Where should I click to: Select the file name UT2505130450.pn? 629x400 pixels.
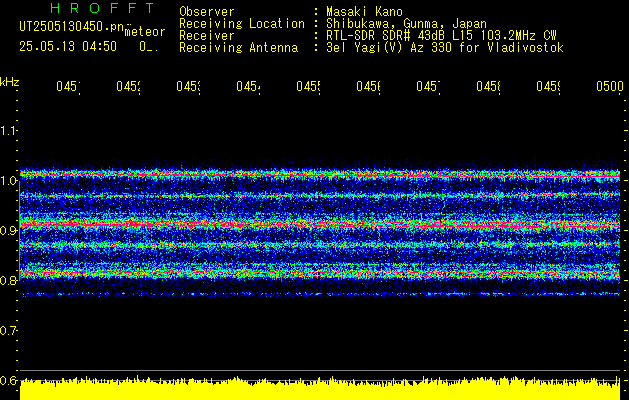click(x=72, y=26)
